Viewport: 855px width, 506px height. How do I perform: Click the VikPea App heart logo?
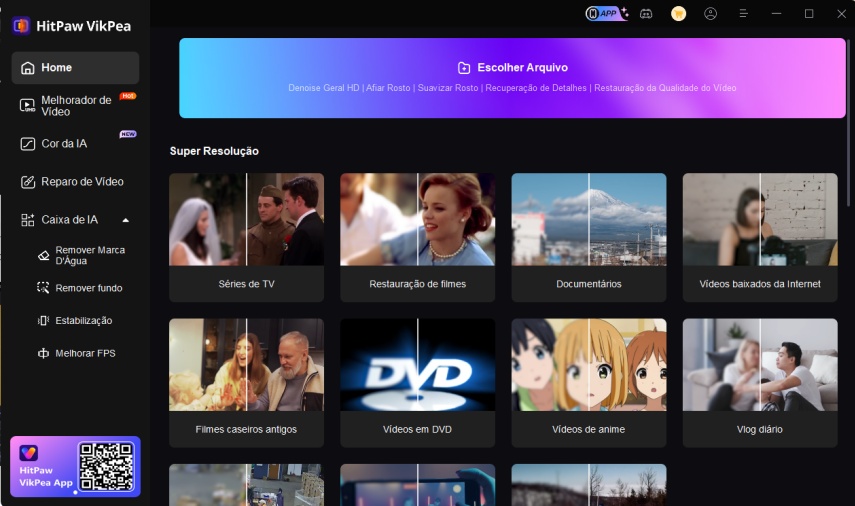click(x=28, y=453)
